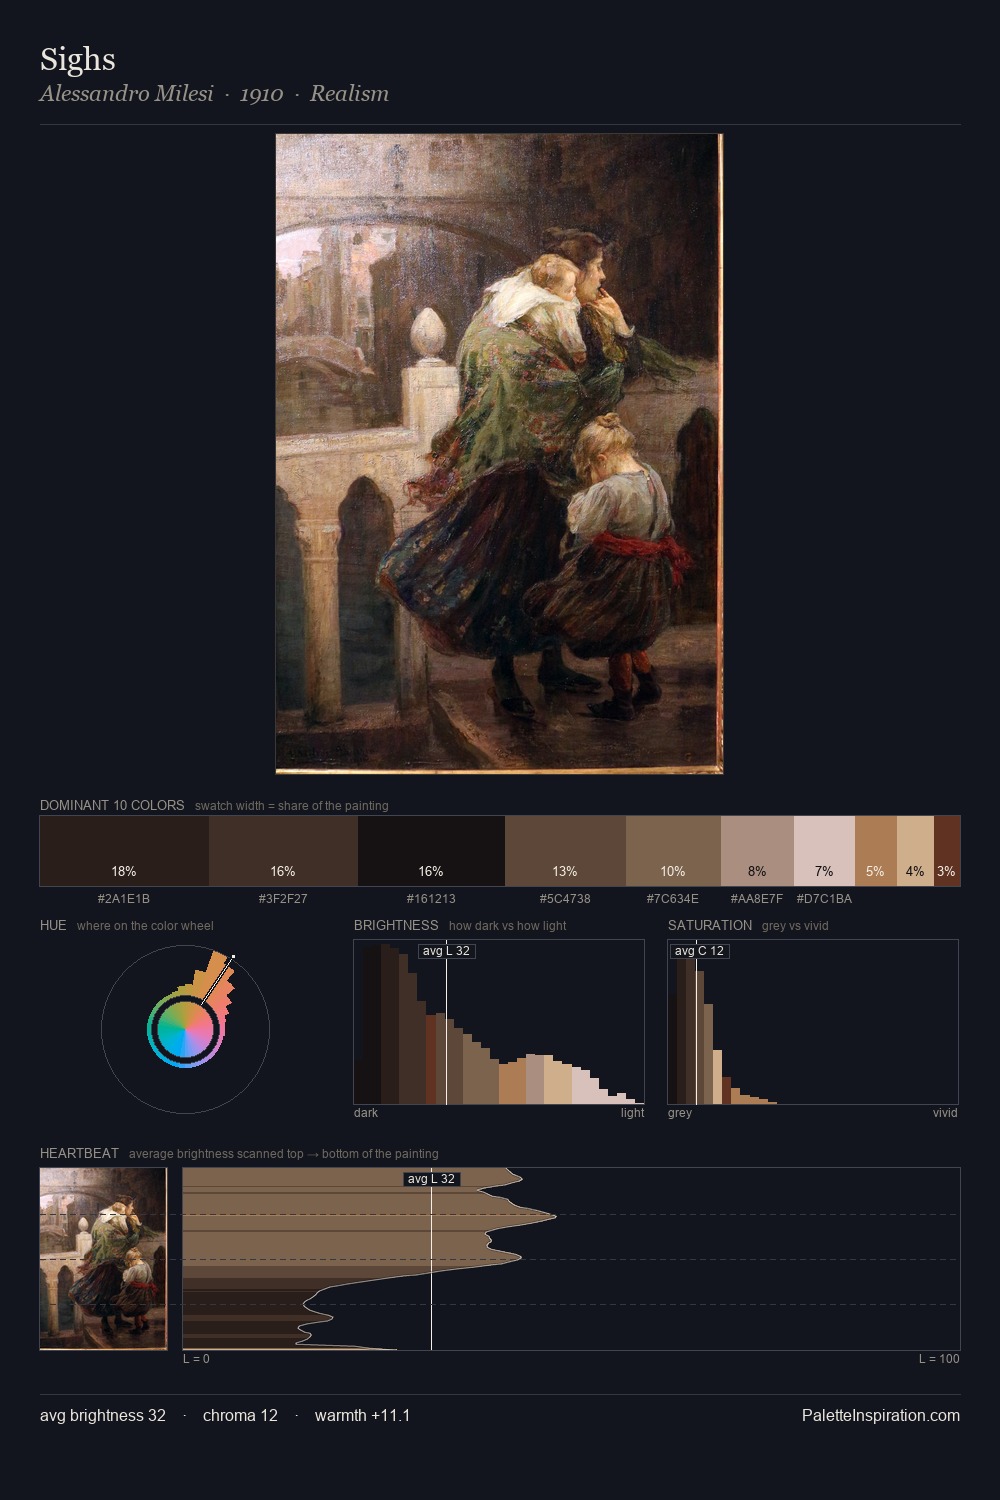Image resolution: width=1000 pixels, height=1500 pixels.
Task: Click the 'HUE' section heading
Action: (x=53, y=925)
